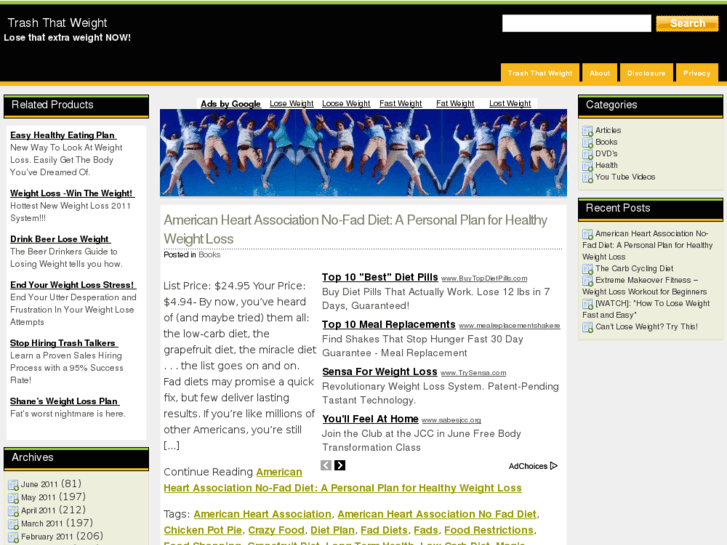This screenshot has height=545, width=727.
Task: Click icon beside April 2011 archive
Action: (13, 511)
